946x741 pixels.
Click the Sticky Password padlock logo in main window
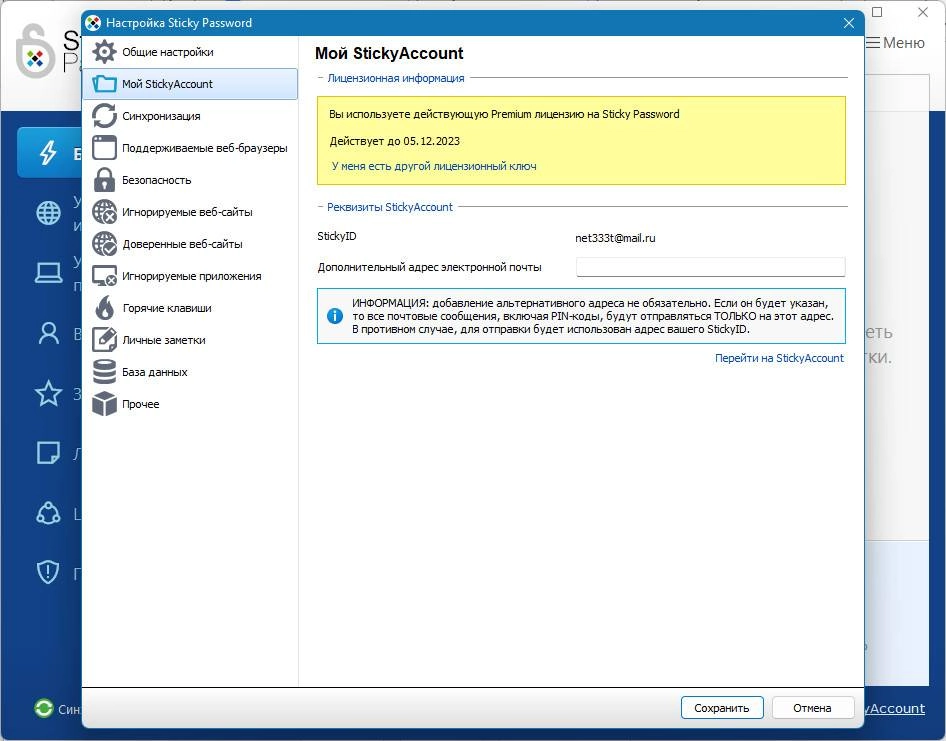[x=36, y=51]
